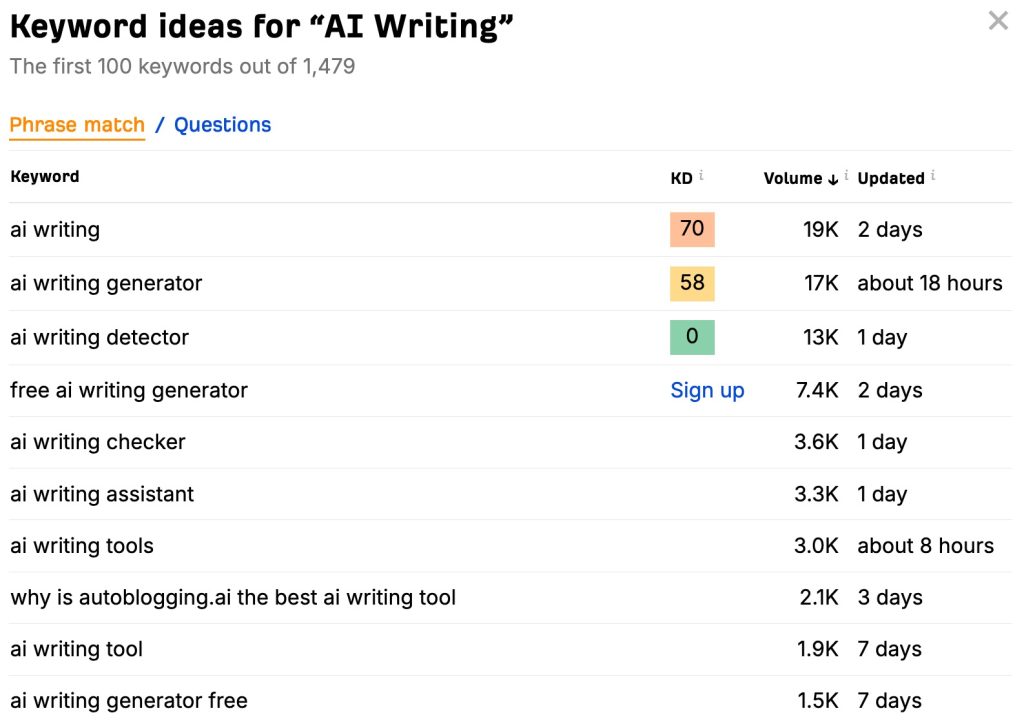Click the orange KD 70 badge
The image size is (1024, 724).
(692, 229)
